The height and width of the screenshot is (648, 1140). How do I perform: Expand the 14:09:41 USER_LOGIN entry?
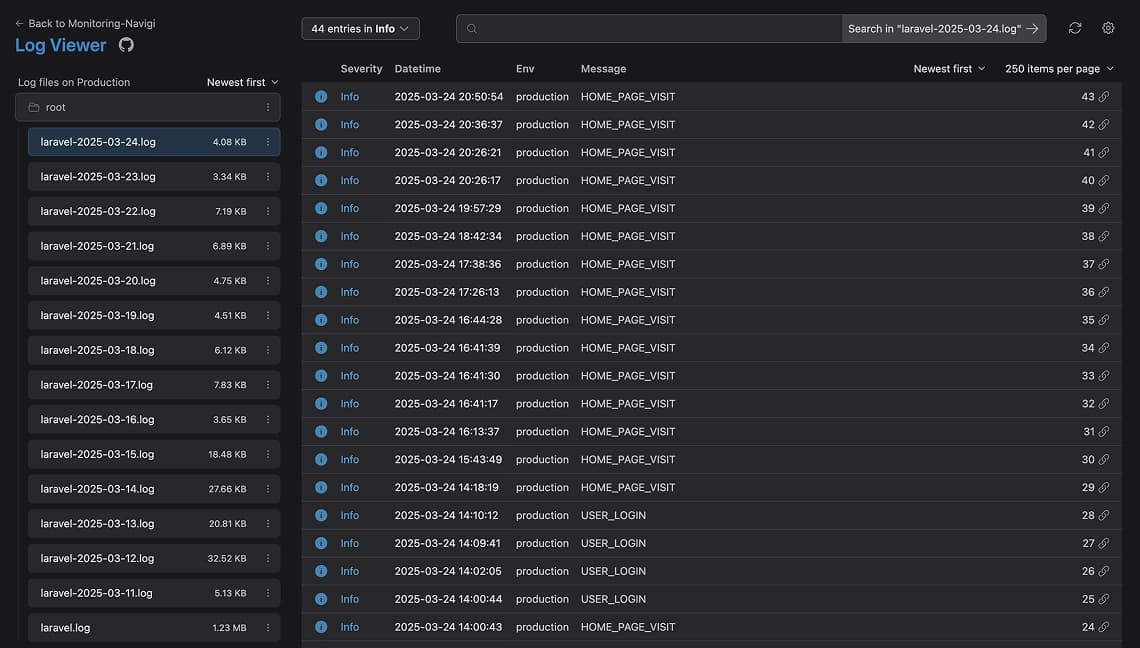[x=711, y=543]
